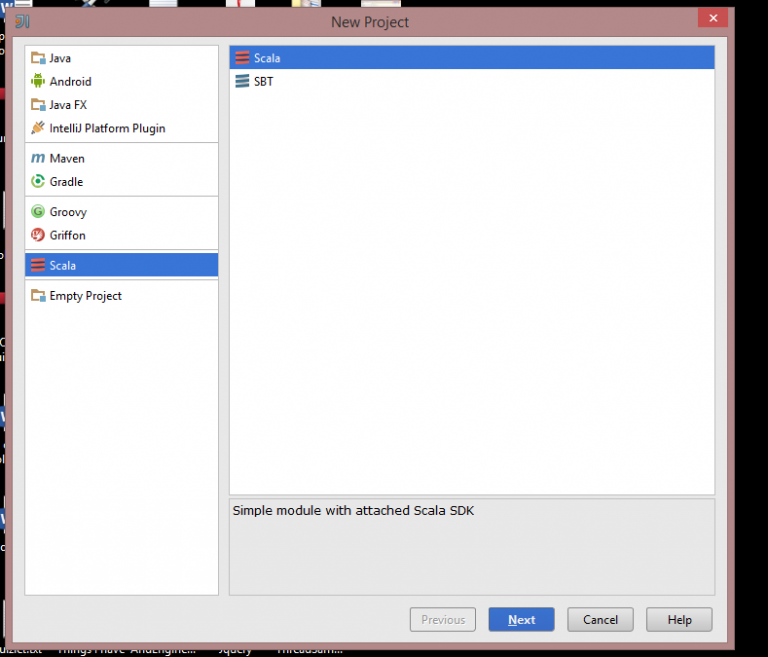Pick the SBT project template label

tap(264, 82)
